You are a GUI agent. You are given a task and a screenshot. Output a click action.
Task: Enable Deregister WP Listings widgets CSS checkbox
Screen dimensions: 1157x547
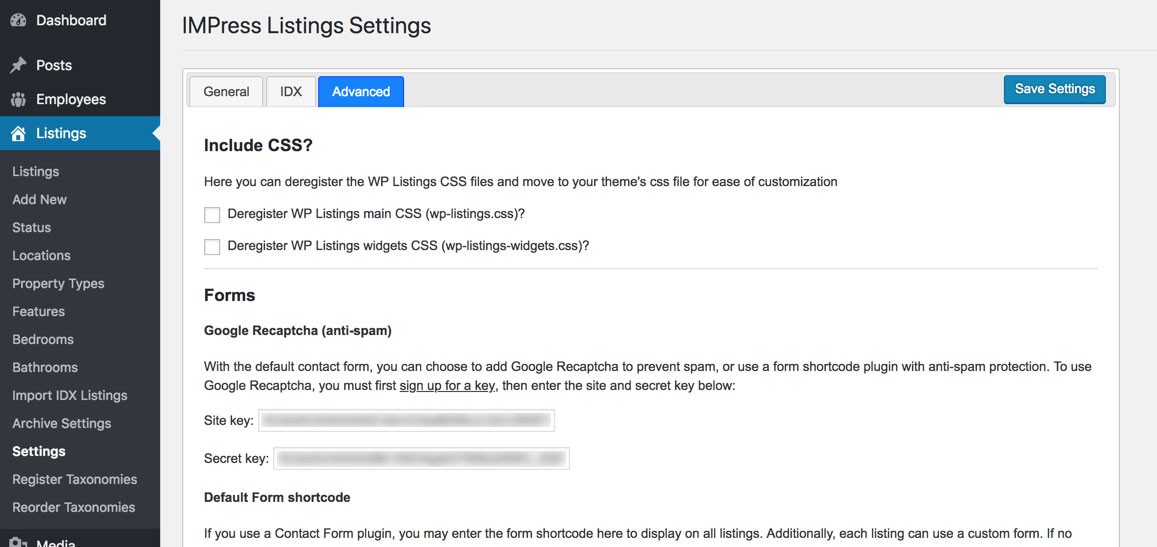click(213, 247)
